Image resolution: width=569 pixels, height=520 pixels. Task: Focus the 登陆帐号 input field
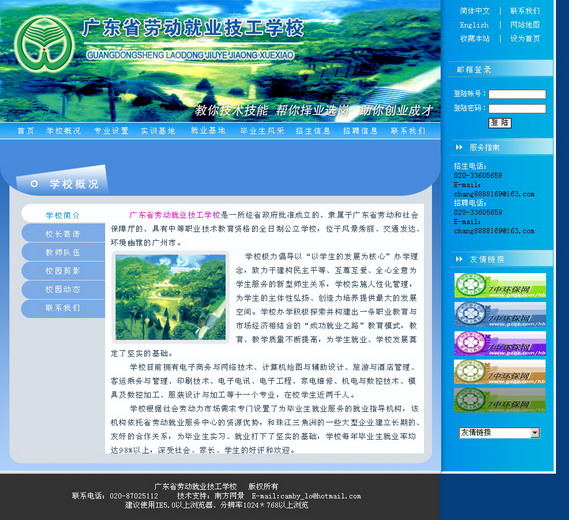pyautogui.click(x=517, y=94)
